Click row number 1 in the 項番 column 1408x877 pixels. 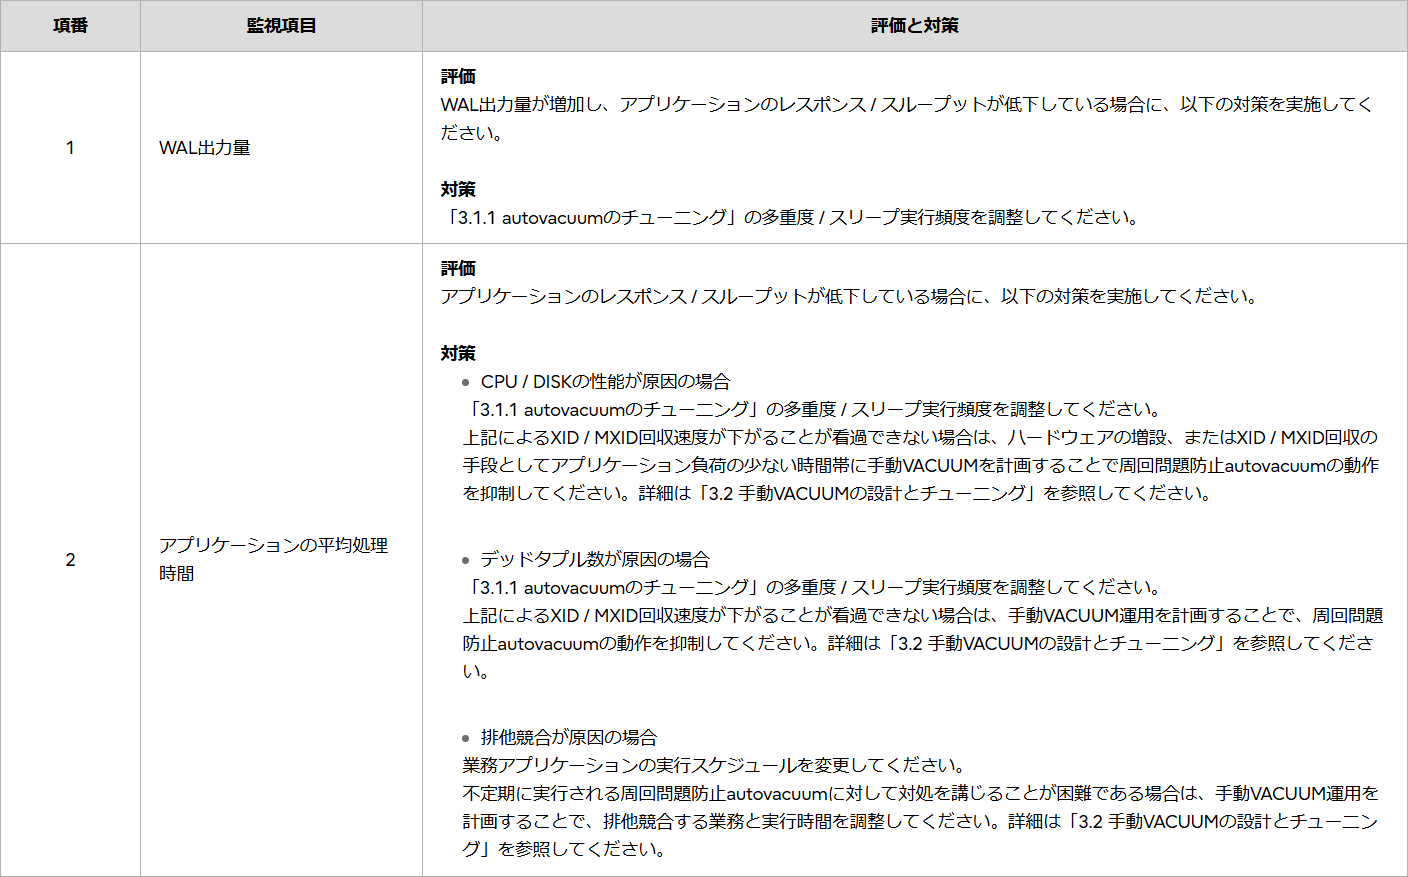point(69,147)
